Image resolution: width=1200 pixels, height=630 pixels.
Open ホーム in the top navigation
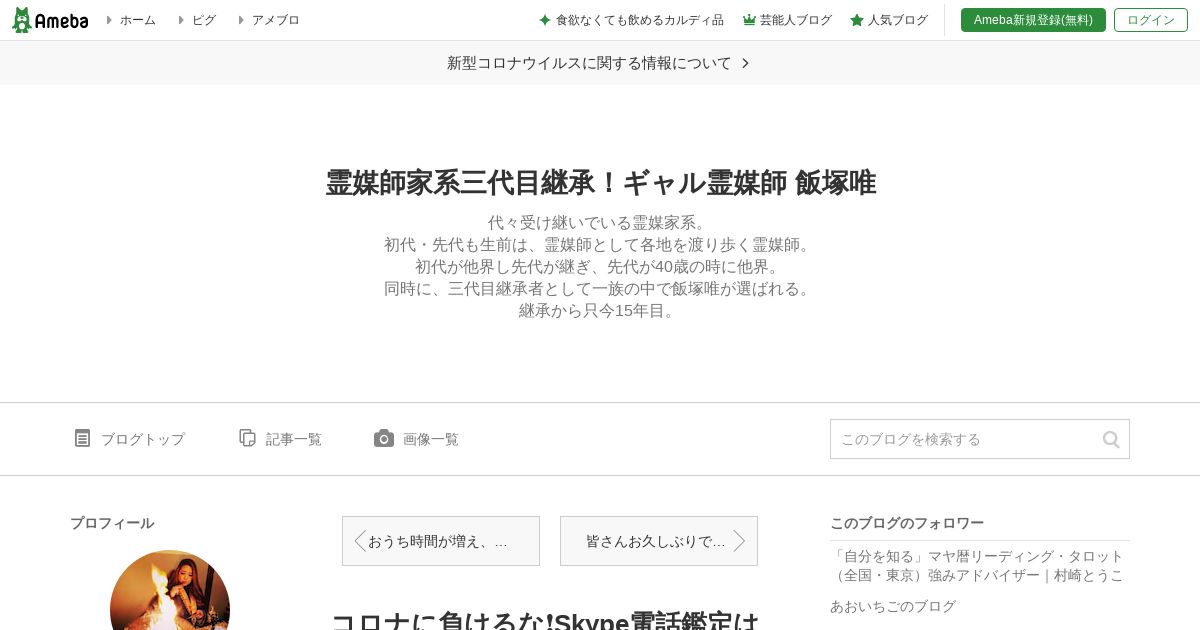(x=137, y=20)
